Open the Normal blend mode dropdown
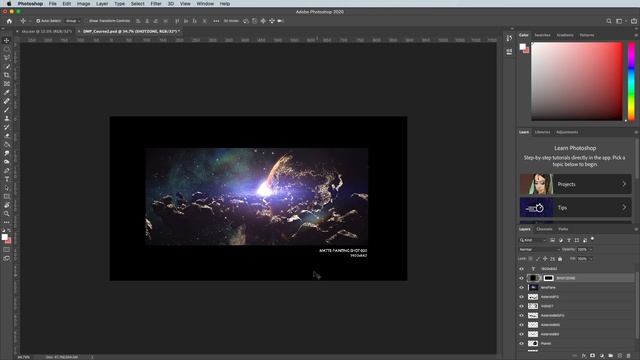This screenshot has width=640, height=360. [x=539, y=249]
